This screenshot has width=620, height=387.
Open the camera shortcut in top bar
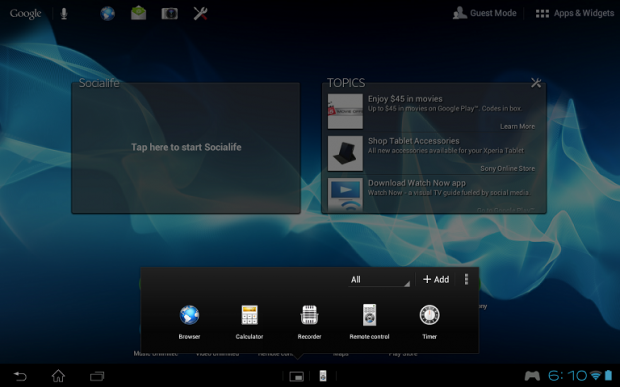[x=170, y=14]
